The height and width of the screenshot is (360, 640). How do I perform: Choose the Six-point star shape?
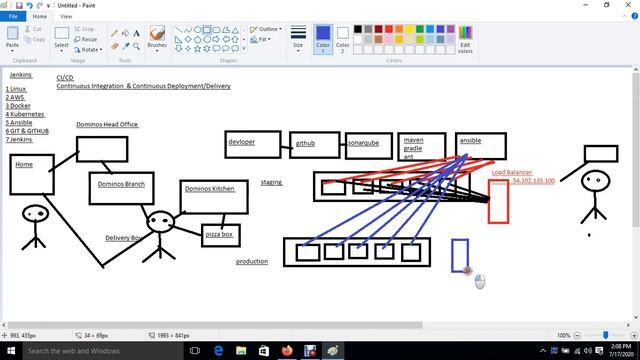[x=207, y=49]
